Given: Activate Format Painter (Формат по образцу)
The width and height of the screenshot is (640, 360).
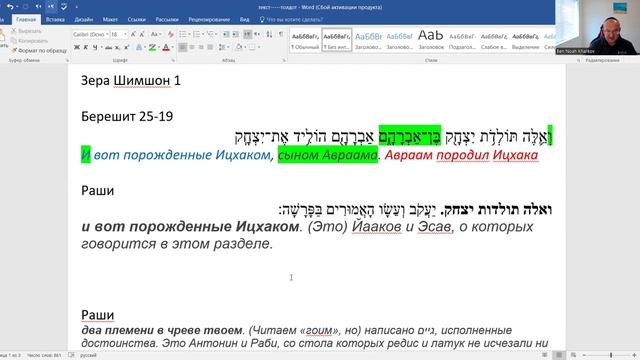Looking at the screenshot, I should (x=39, y=50).
